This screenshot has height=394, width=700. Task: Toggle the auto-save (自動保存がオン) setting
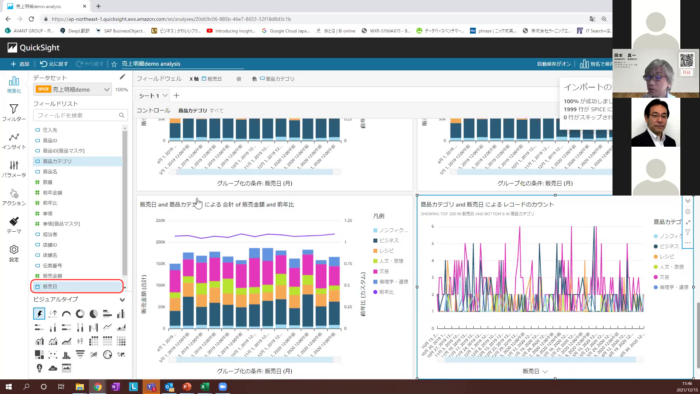[554, 64]
